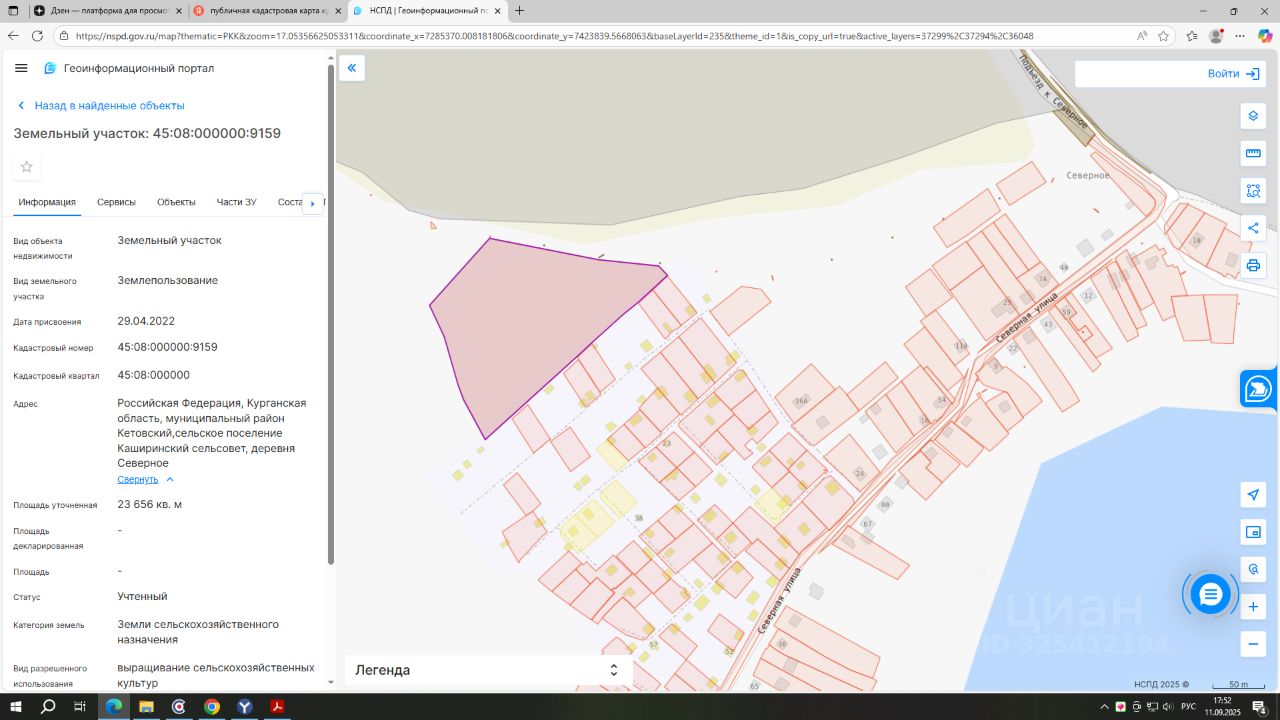Image resolution: width=1280 pixels, height=720 pixels.
Task: Open the chat assistant bubble
Action: (x=1210, y=595)
